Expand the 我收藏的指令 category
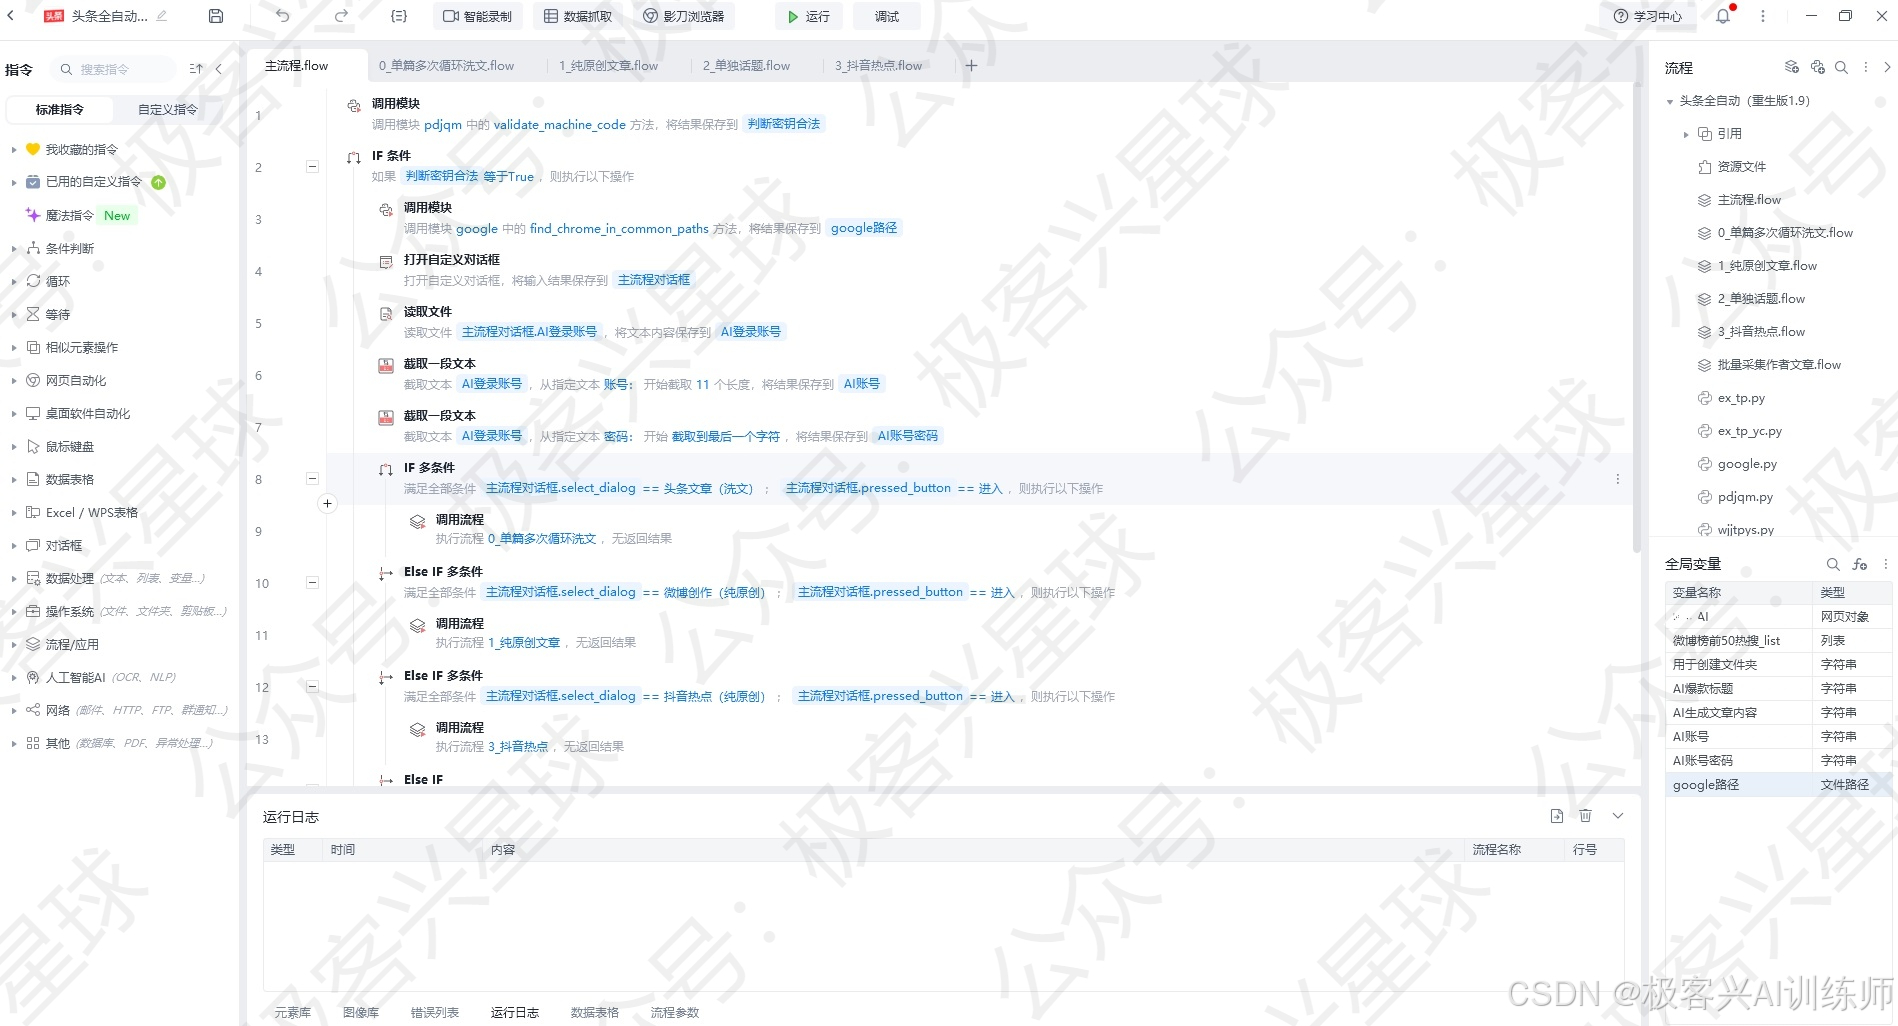The image size is (1898, 1026). (x=14, y=149)
